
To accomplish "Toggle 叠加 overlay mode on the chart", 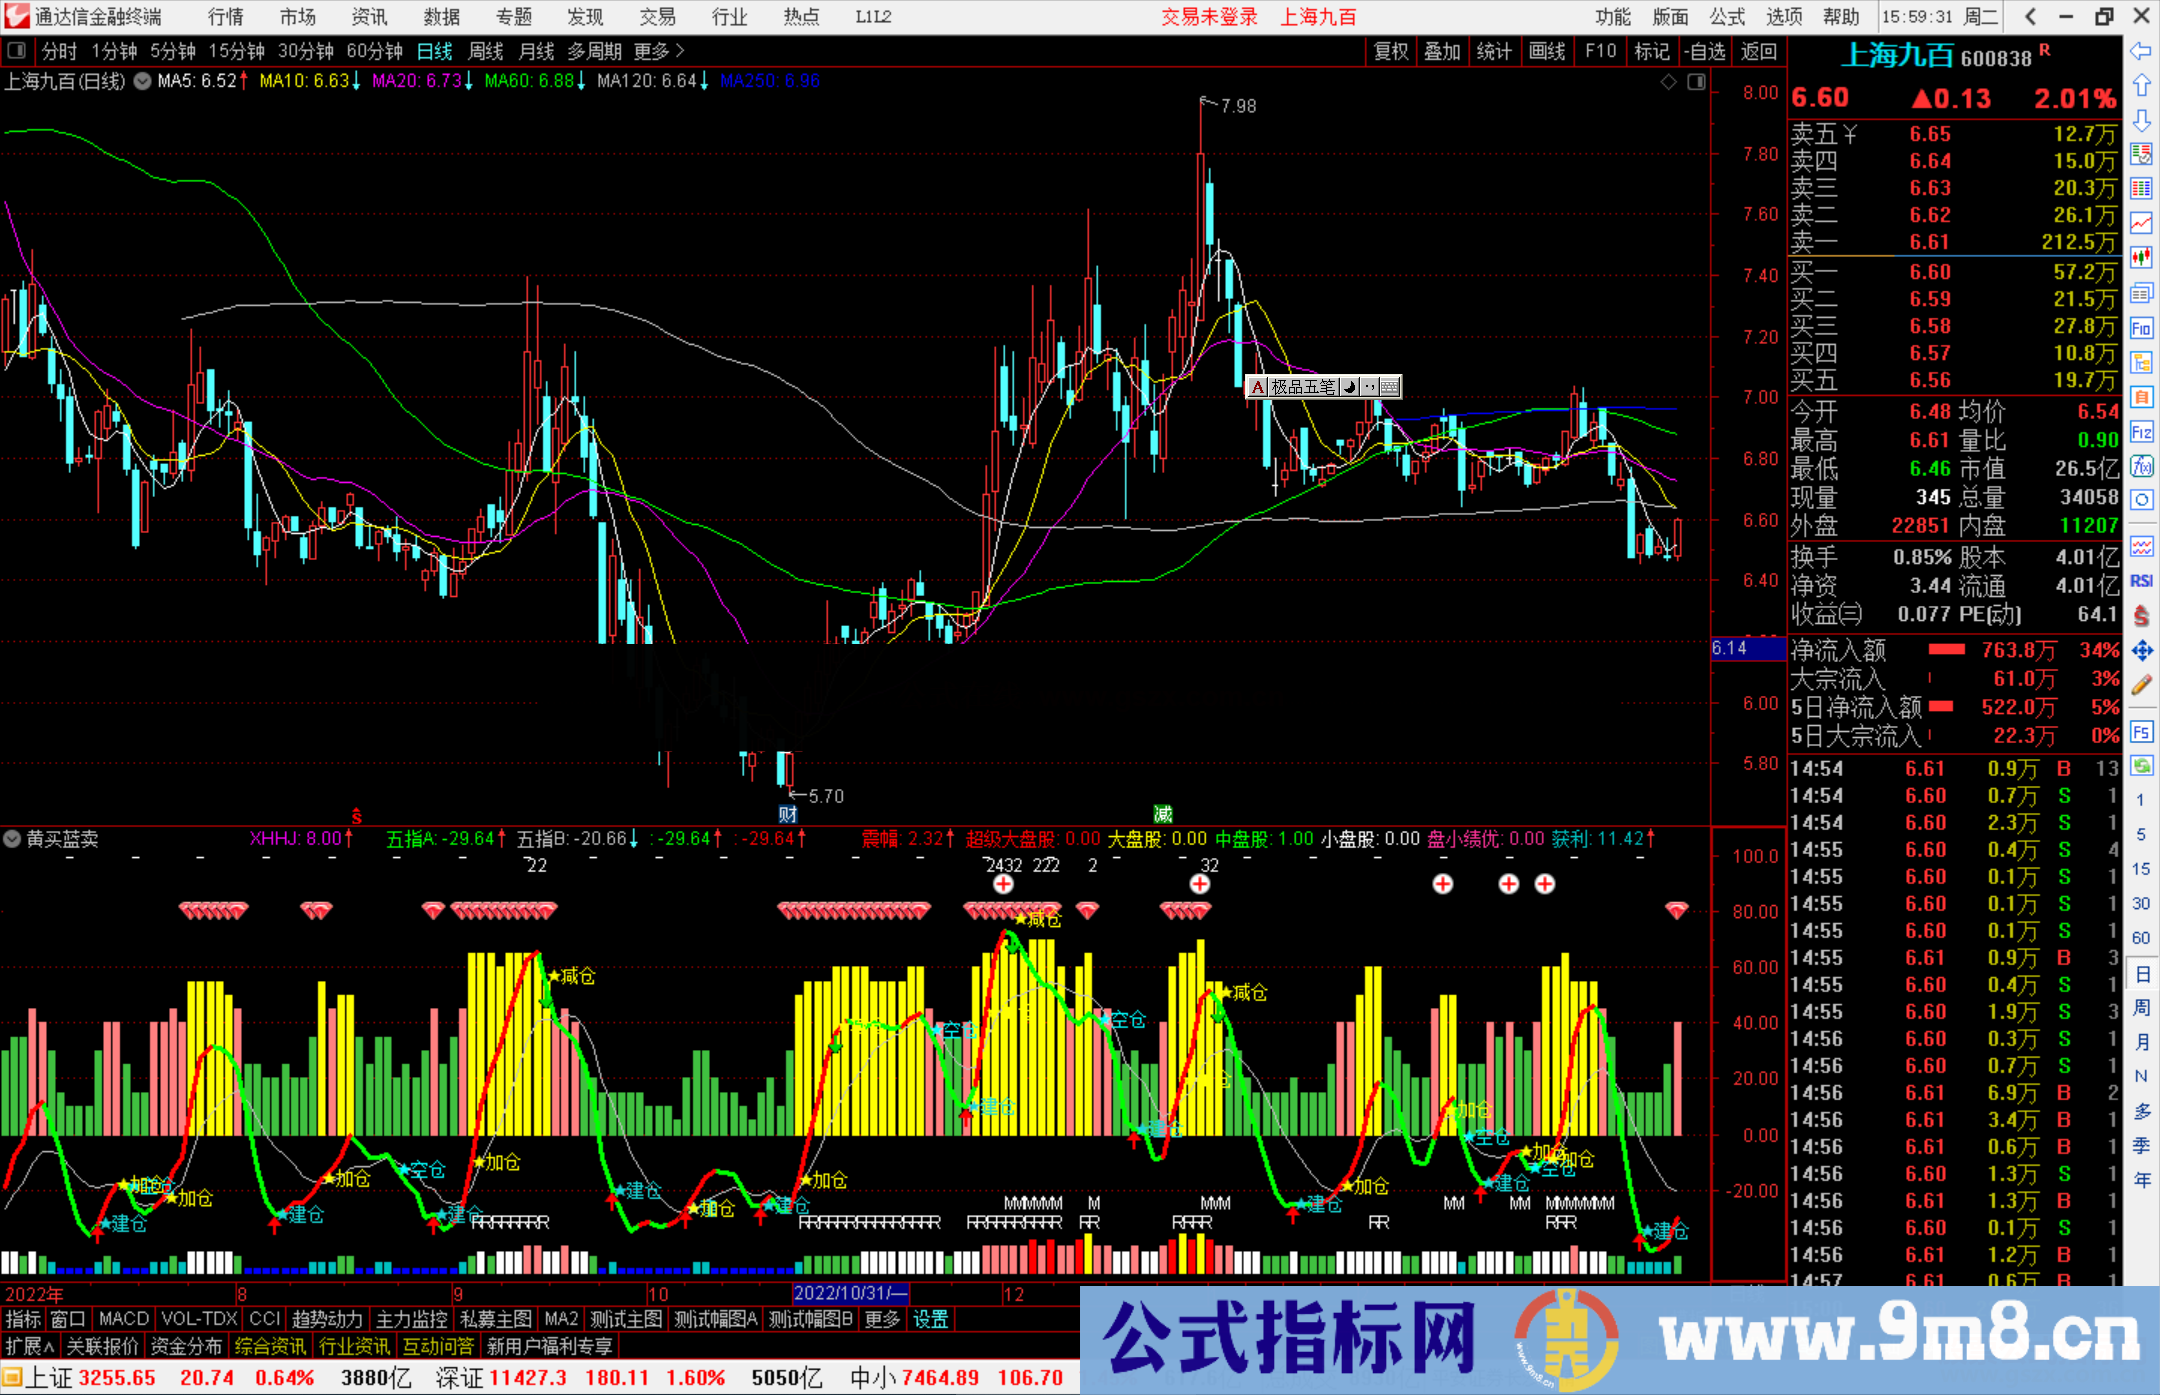I will [x=1443, y=51].
